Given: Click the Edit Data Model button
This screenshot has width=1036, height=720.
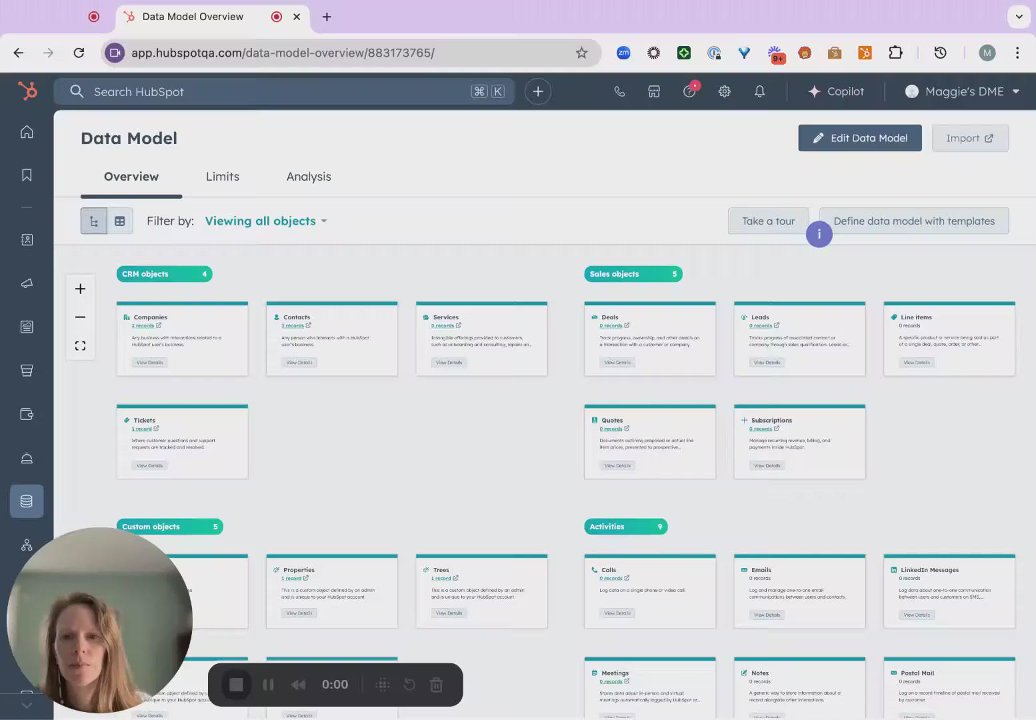Looking at the screenshot, I should 860,138.
